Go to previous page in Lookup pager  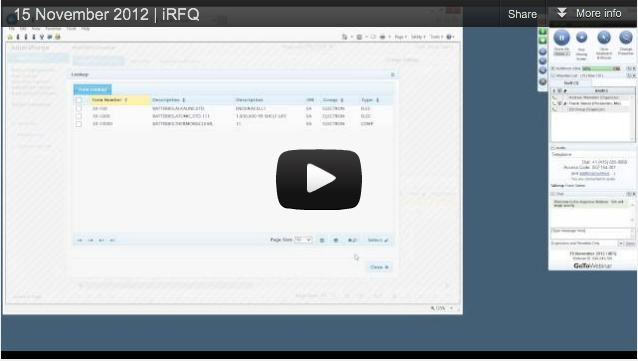[x=91, y=240]
